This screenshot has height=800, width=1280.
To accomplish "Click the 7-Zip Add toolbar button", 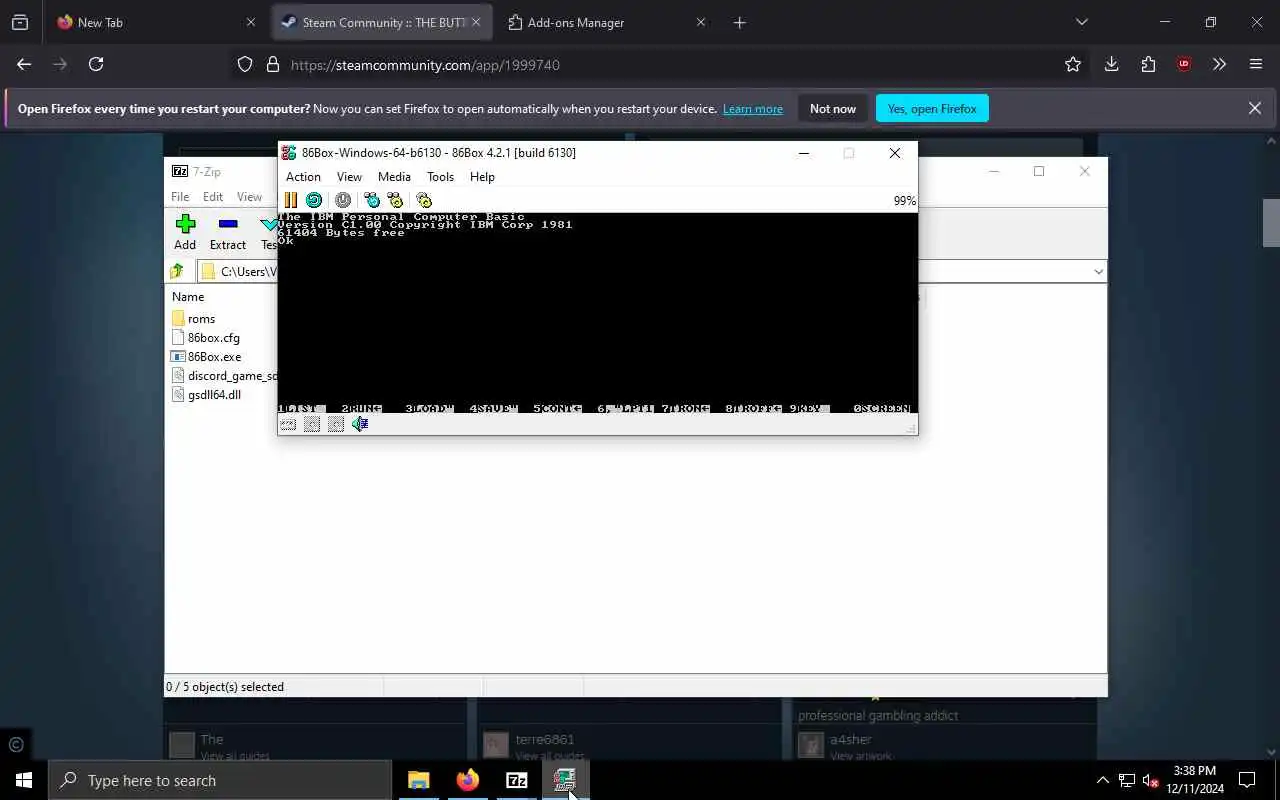I will (x=185, y=232).
